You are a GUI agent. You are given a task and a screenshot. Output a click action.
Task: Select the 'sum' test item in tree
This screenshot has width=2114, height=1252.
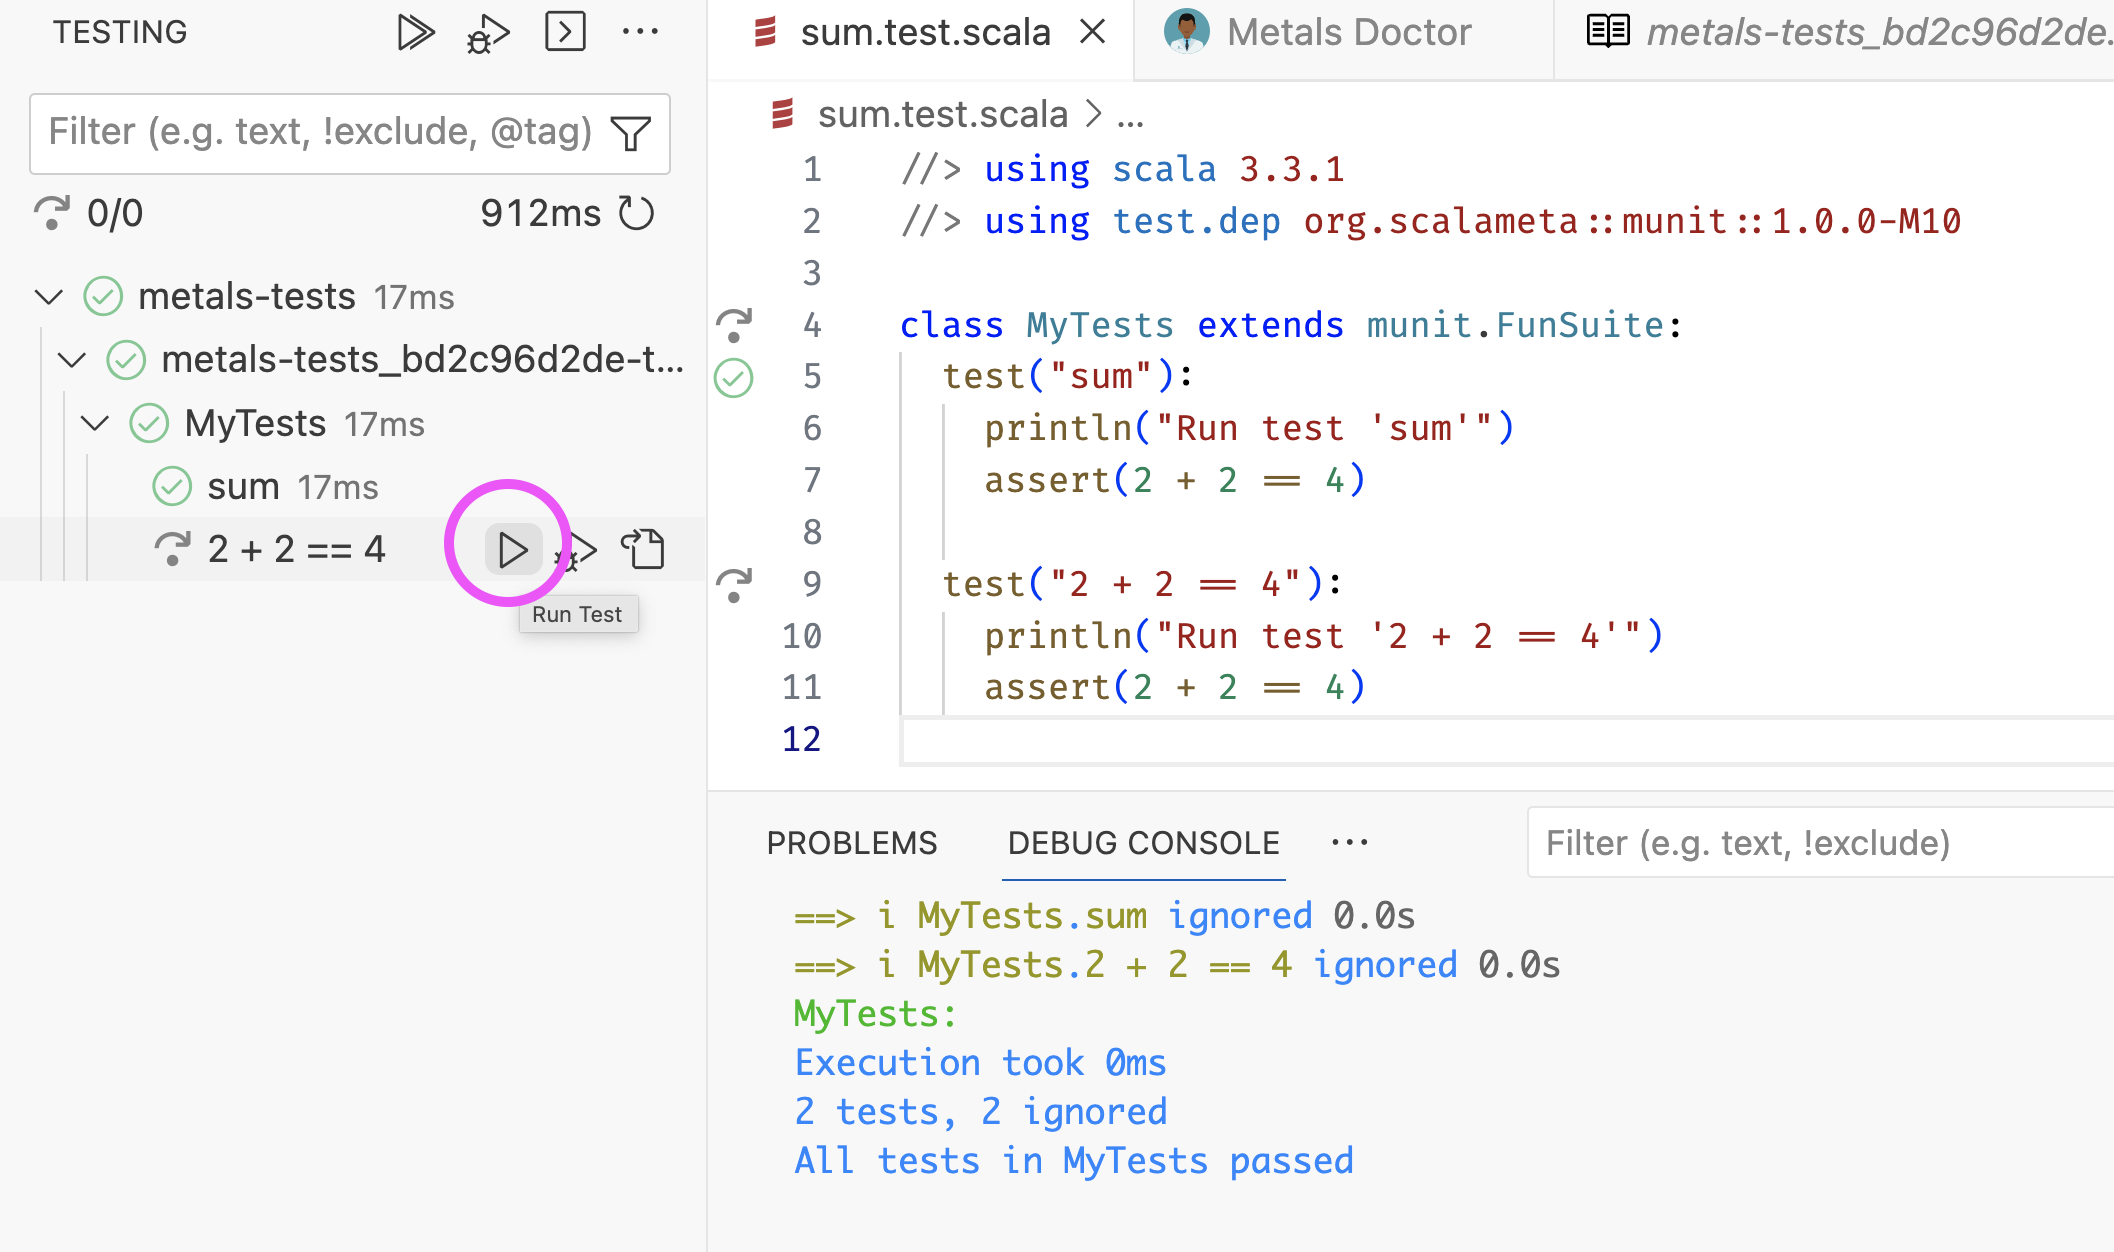244,487
